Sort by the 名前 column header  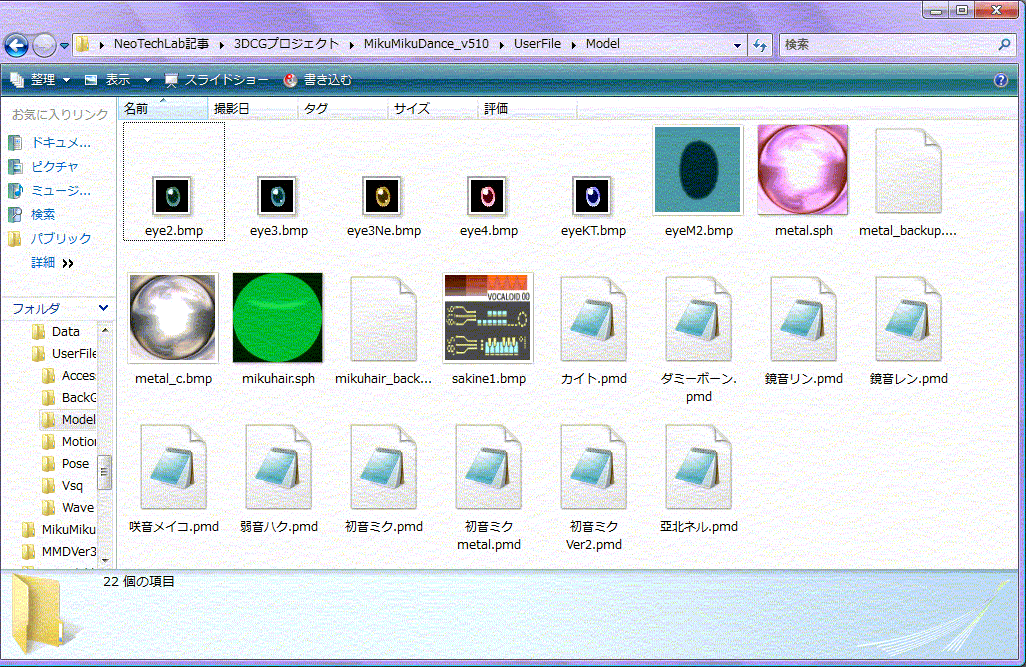tap(163, 109)
